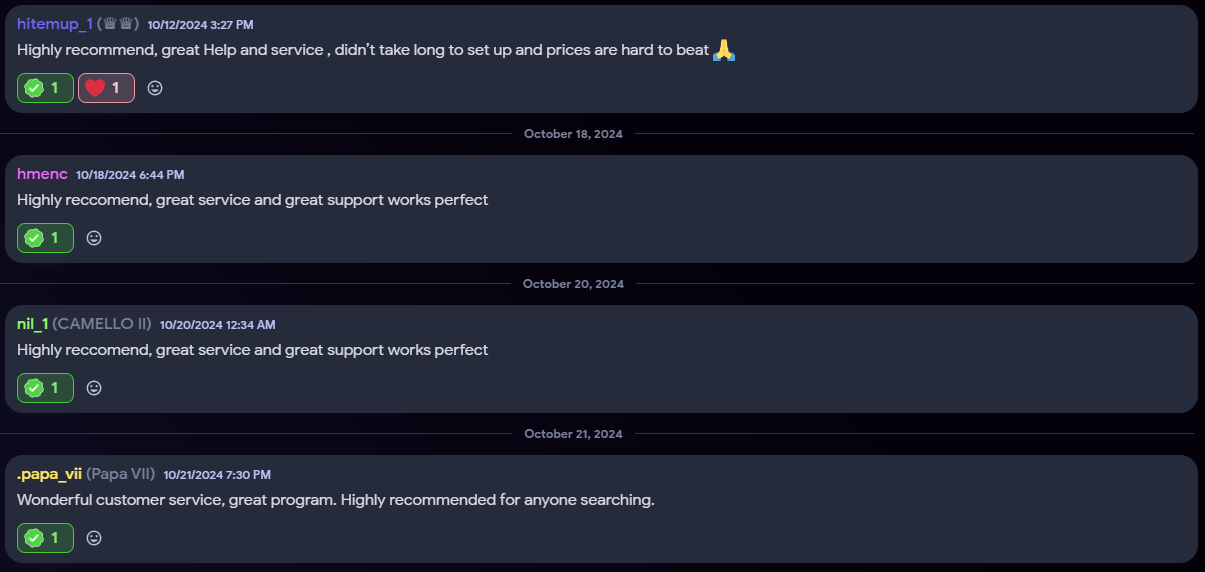Click the 10/12/2024 3:27 PM timestamp
The image size is (1205, 572).
coord(200,25)
